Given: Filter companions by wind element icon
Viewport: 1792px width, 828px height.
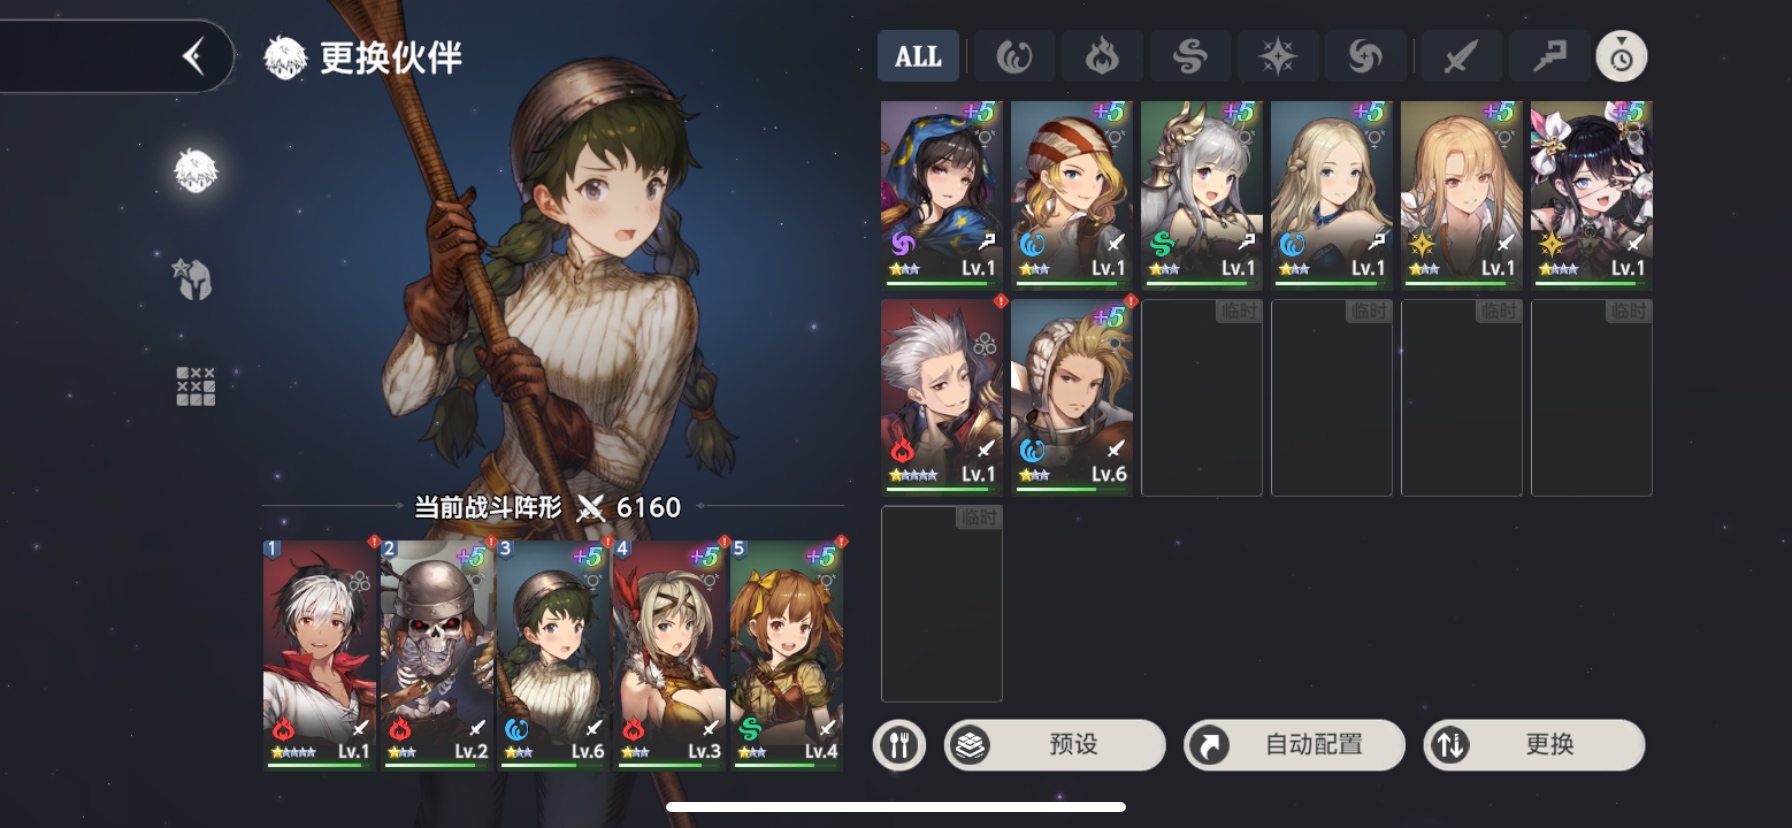Looking at the screenshot, I should (1189, 56).
